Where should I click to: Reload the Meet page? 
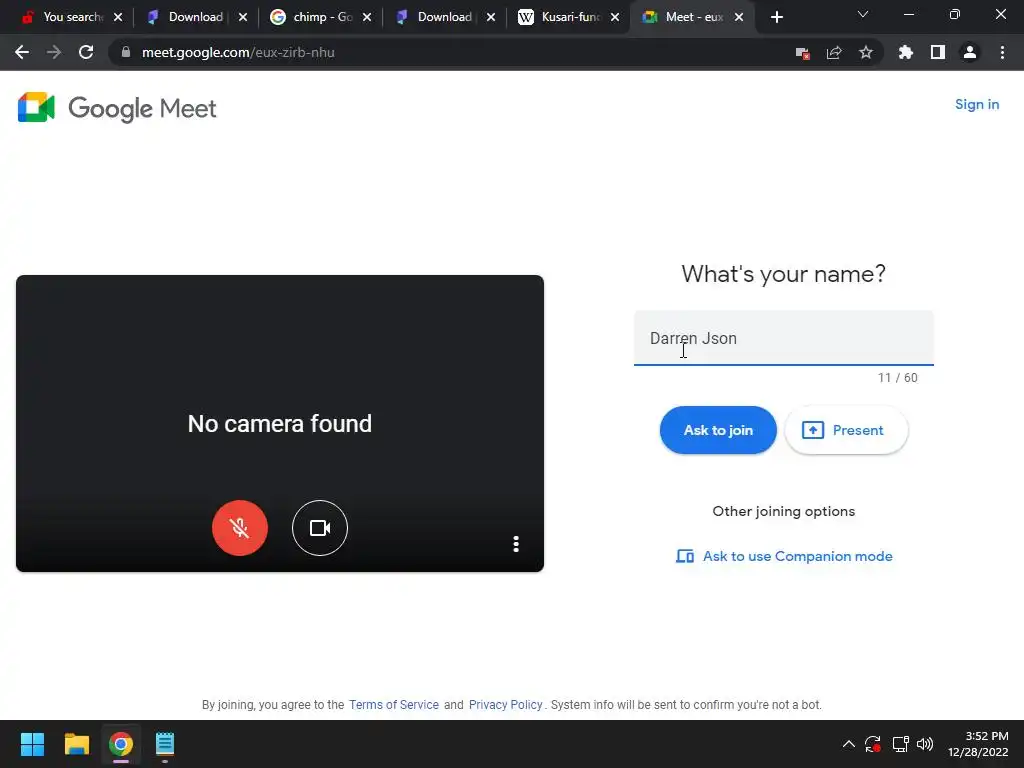coord(86,52)
